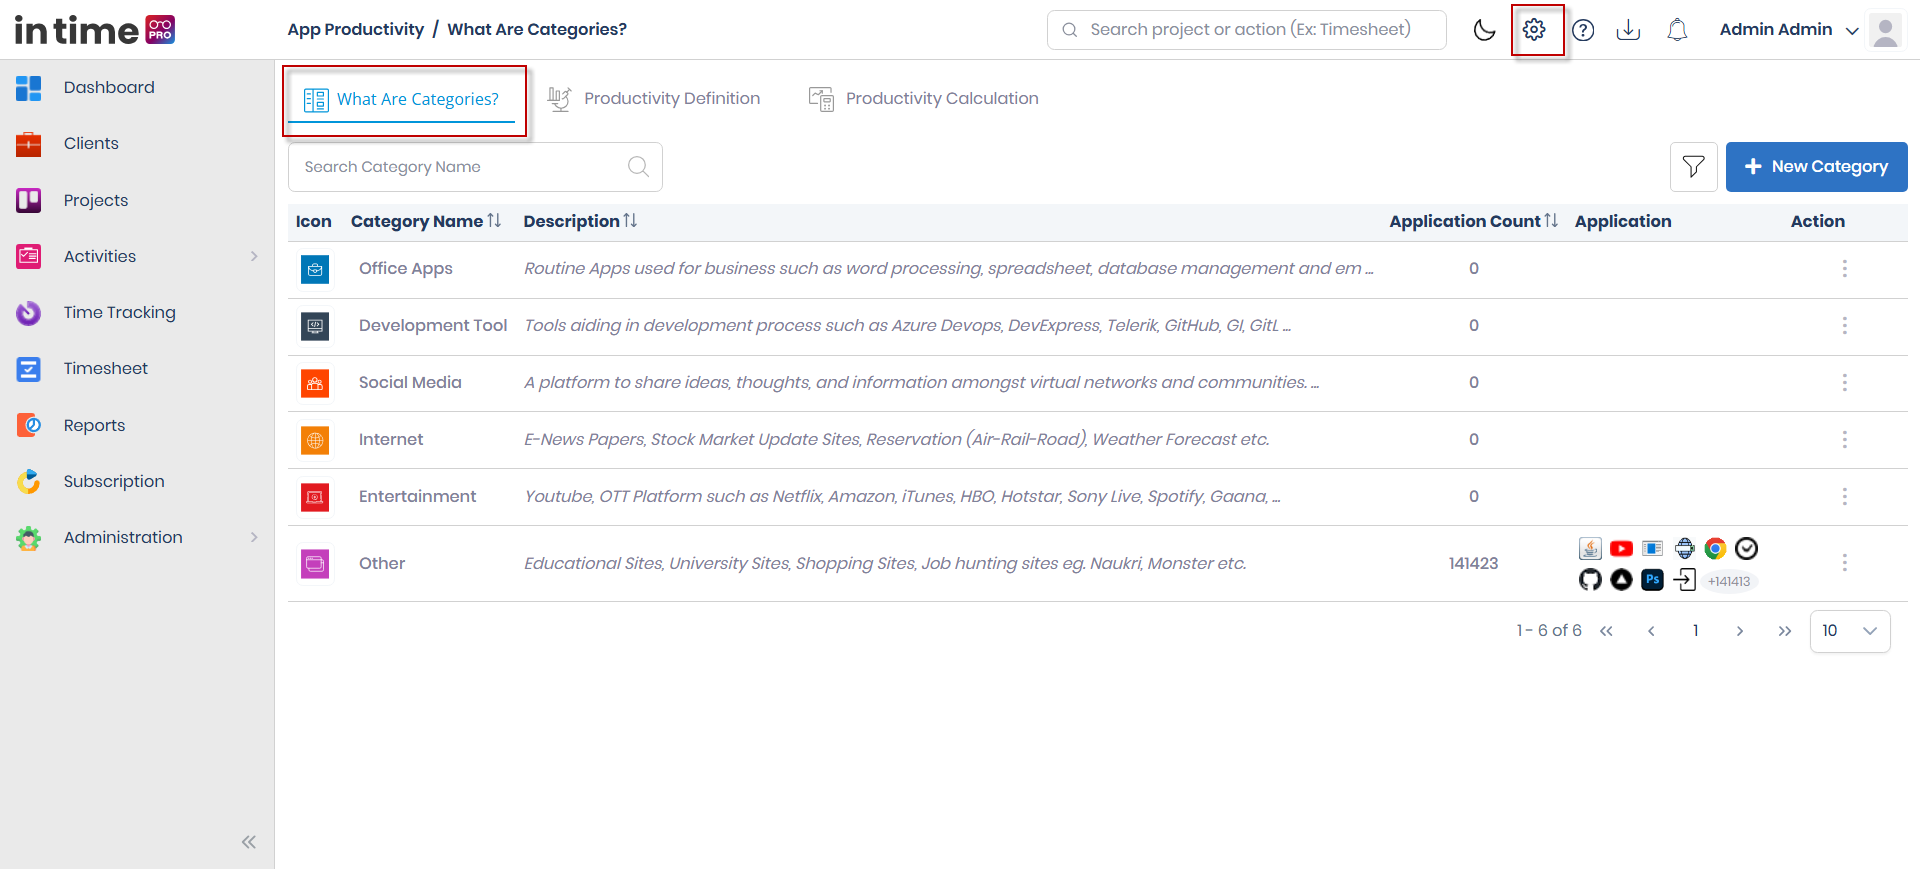1920x869 pixels.
Task: Expand Activities submenu chevron
Action: click(254, 256)
